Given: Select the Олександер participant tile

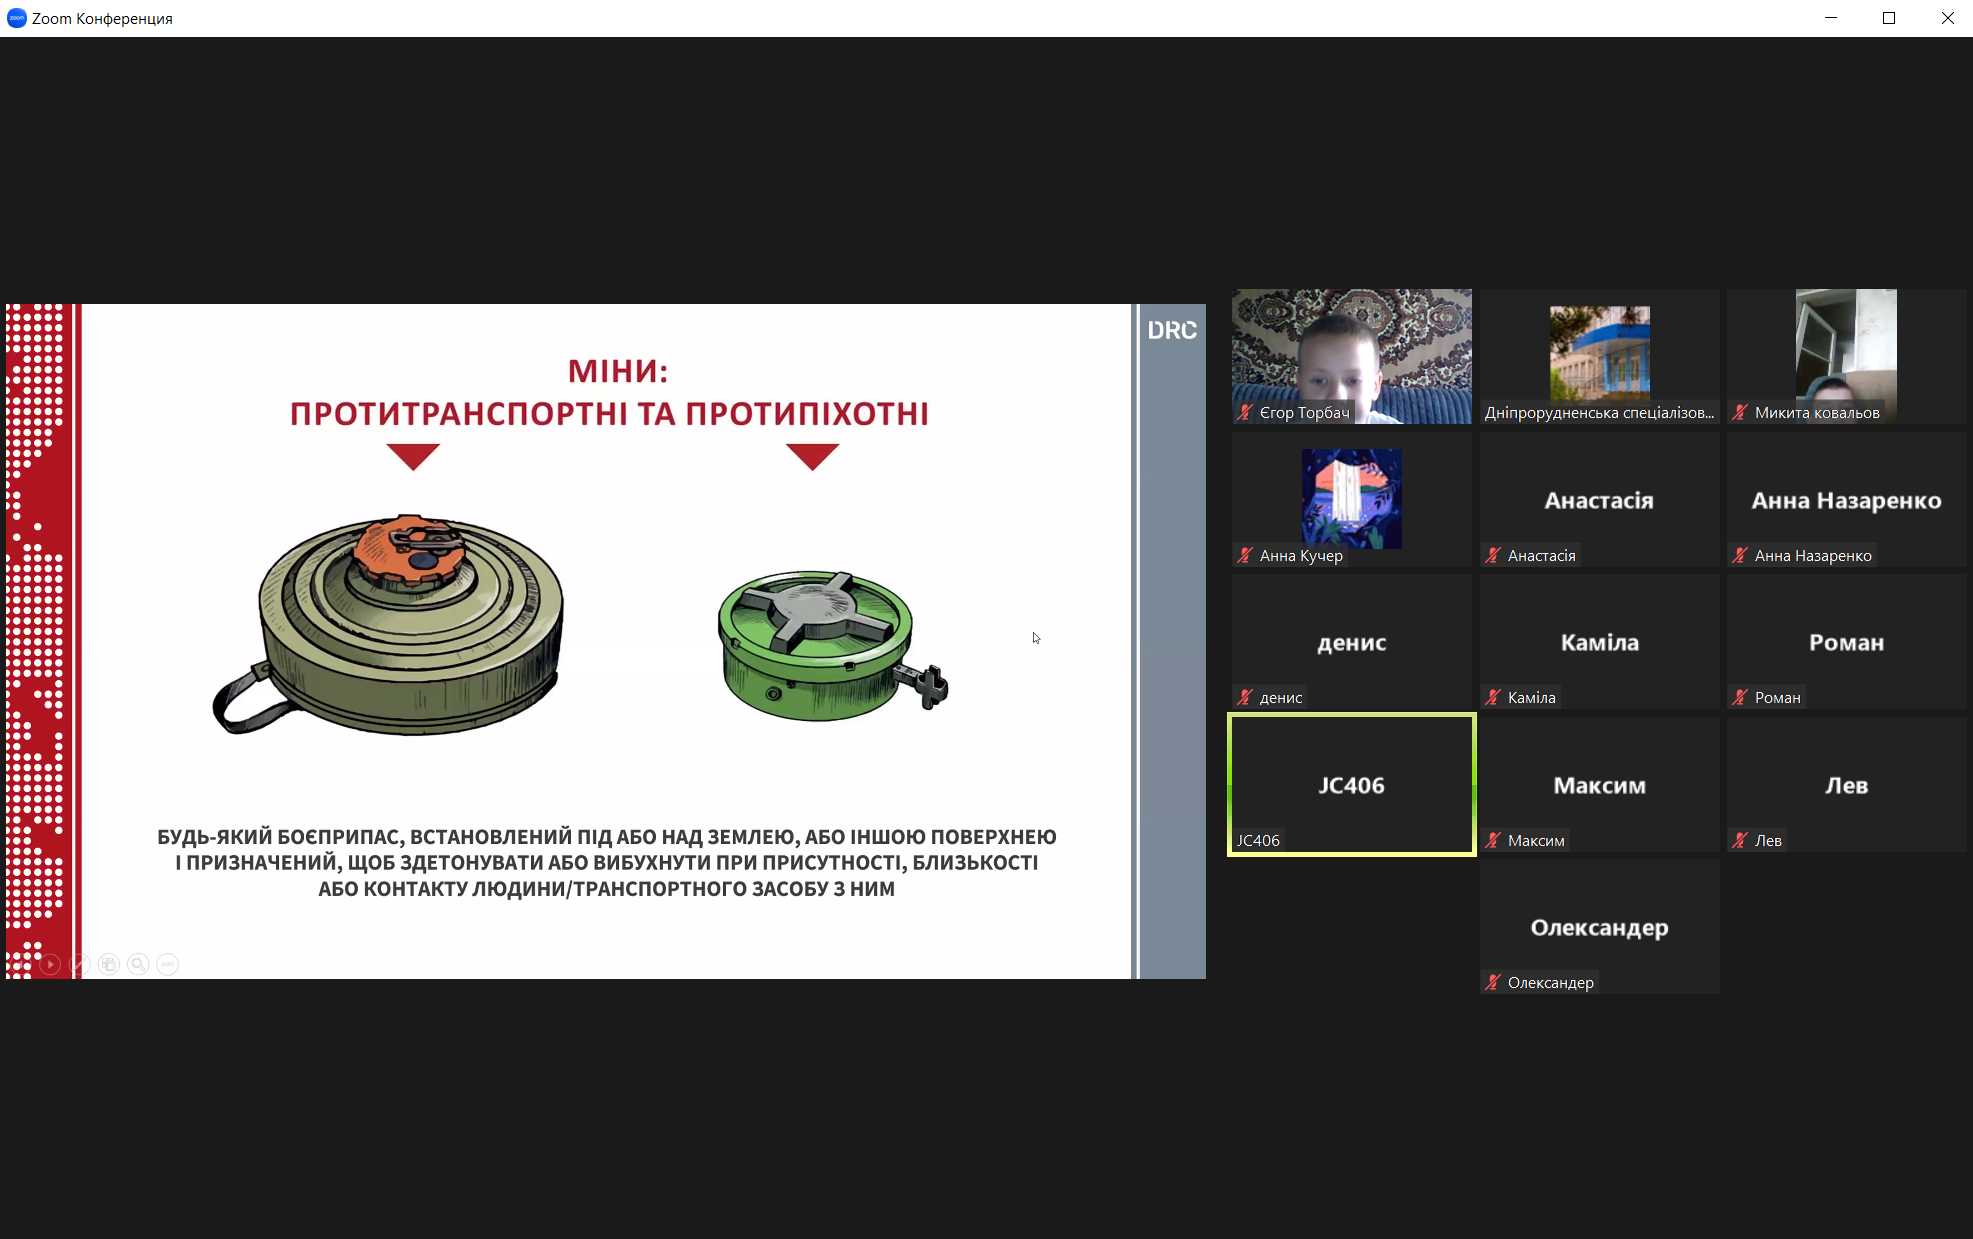Looking at the screenshot, I should coord(1599,927).
